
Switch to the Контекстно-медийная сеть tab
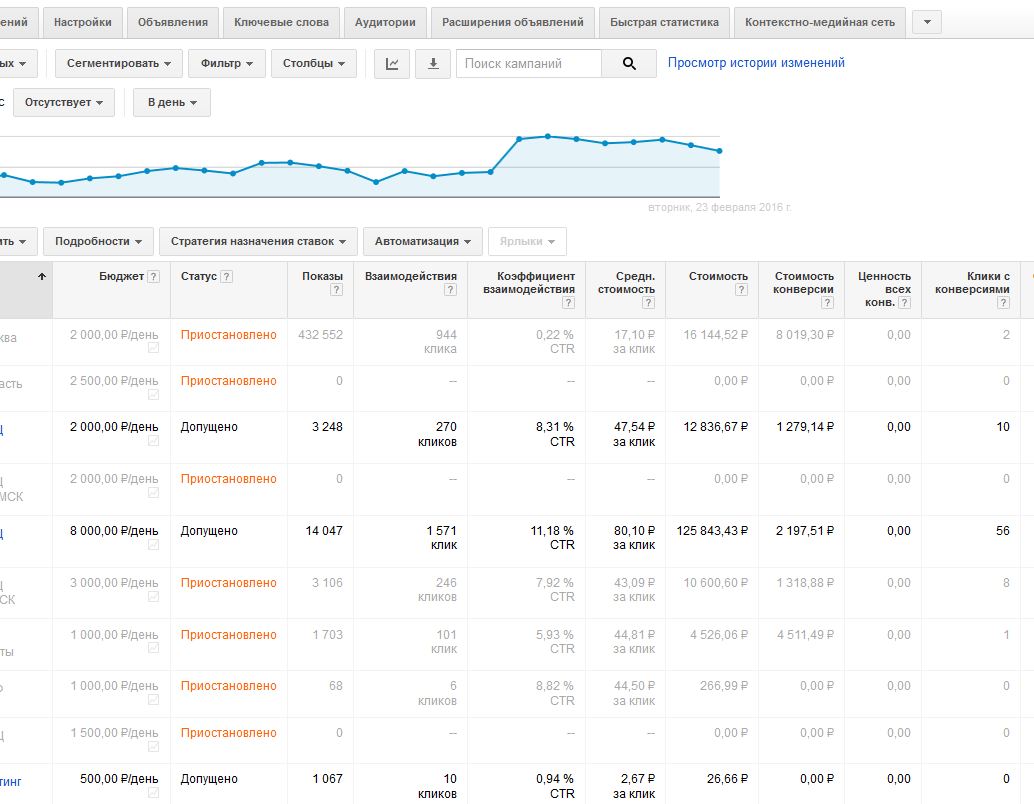[x=820, y=22]
